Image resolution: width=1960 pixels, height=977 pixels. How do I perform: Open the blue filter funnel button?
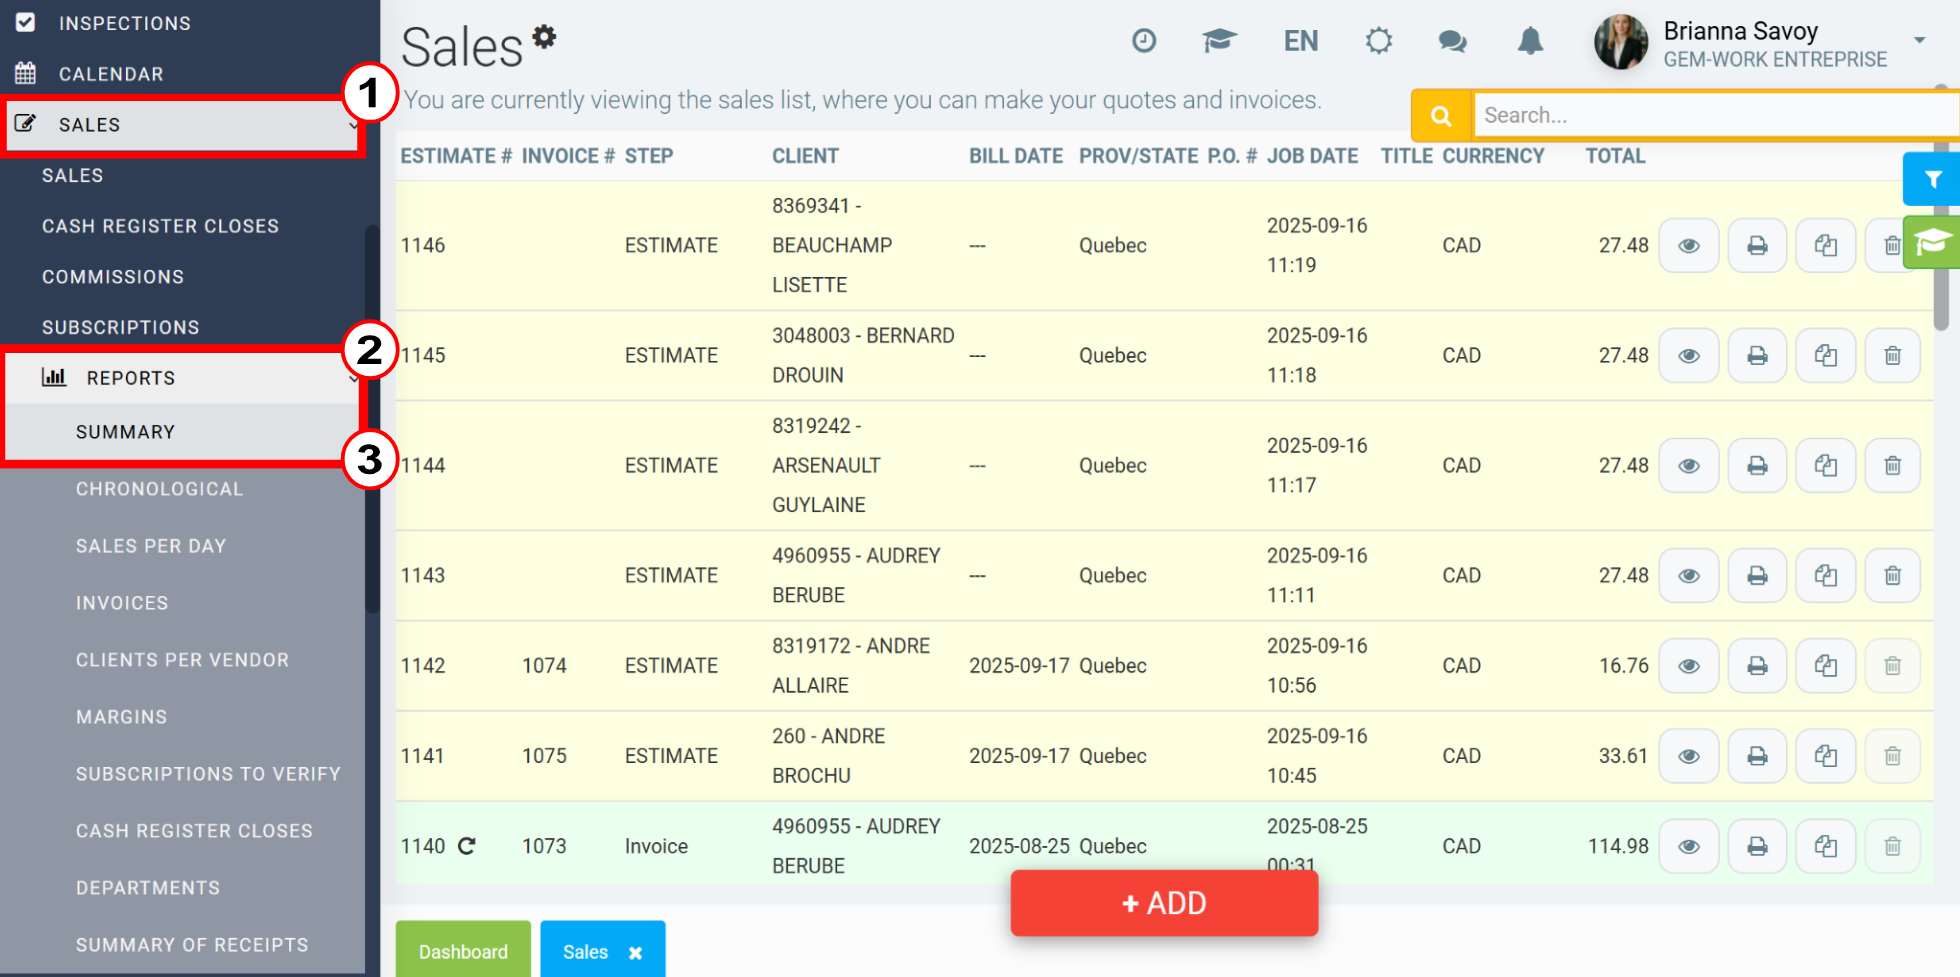click(1932, 179)
